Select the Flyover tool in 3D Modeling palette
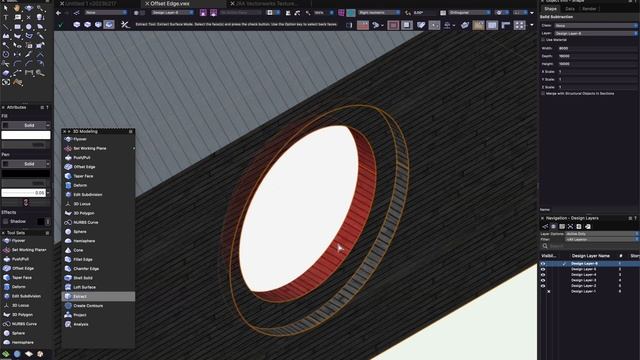Screen dimensions: 640x360 coord(98,139)
